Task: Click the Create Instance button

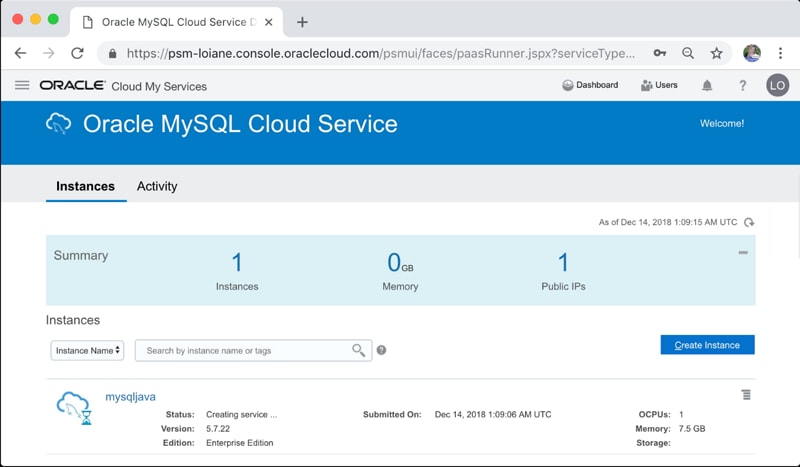Action: point(707,345)
